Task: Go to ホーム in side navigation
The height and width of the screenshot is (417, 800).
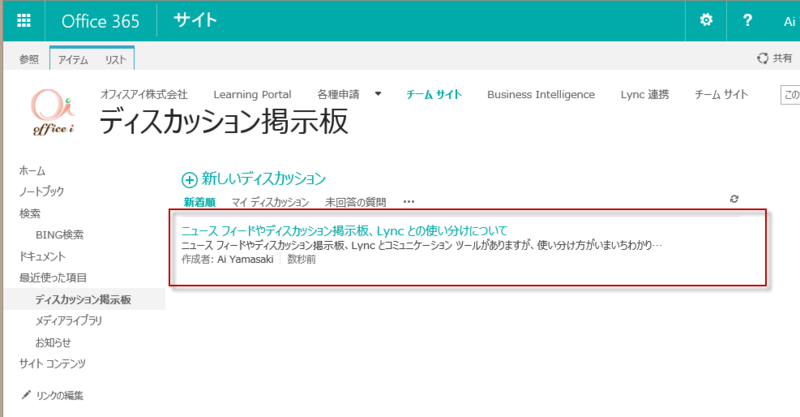Action: [32, 171]
